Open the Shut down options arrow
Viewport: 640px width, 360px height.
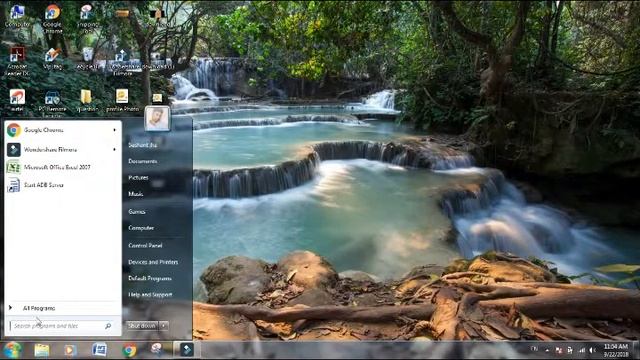pos(164,326)
